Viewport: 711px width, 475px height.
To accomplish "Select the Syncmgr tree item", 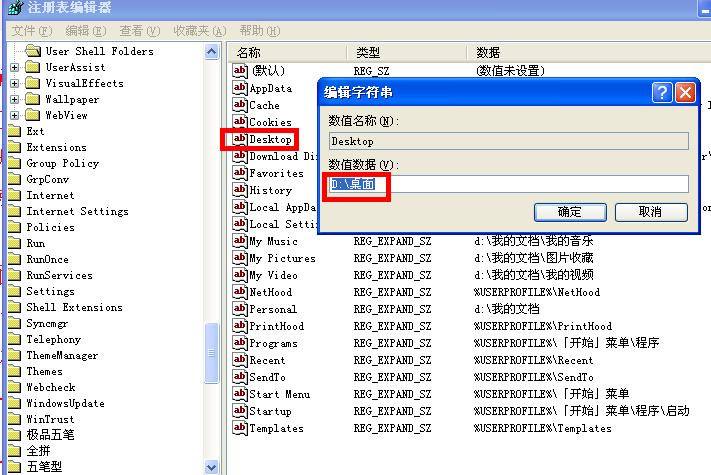I will click(47, 323).
